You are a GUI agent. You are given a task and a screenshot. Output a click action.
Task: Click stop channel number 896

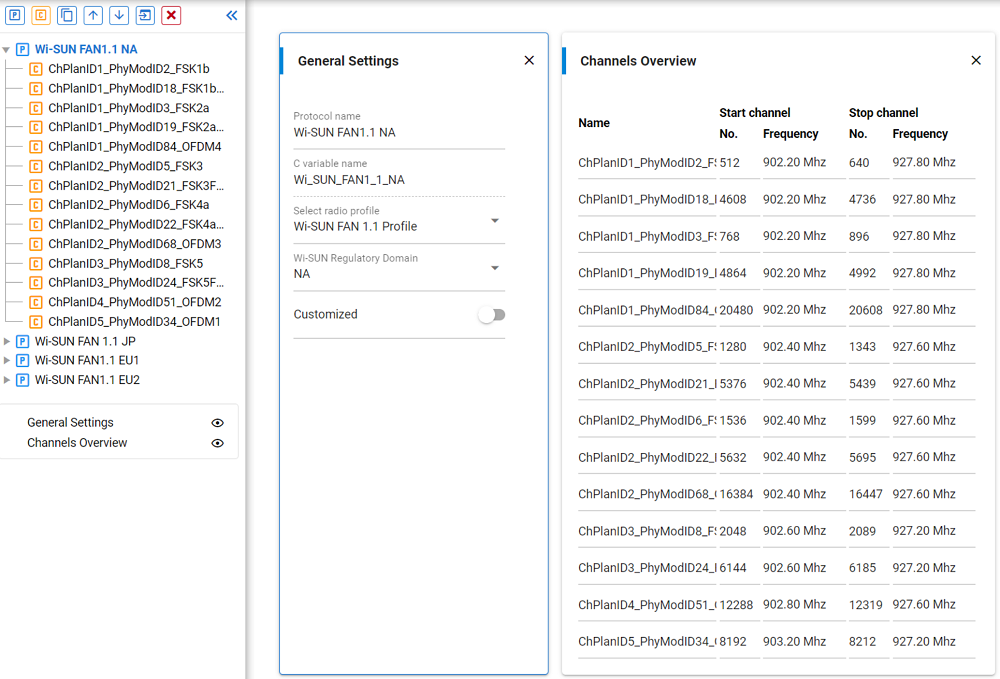point(859,237)
